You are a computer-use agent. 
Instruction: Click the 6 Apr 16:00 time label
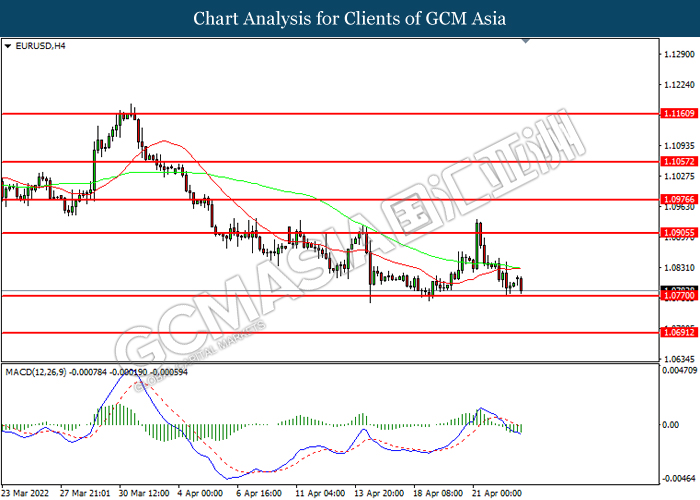coord(259,493)
